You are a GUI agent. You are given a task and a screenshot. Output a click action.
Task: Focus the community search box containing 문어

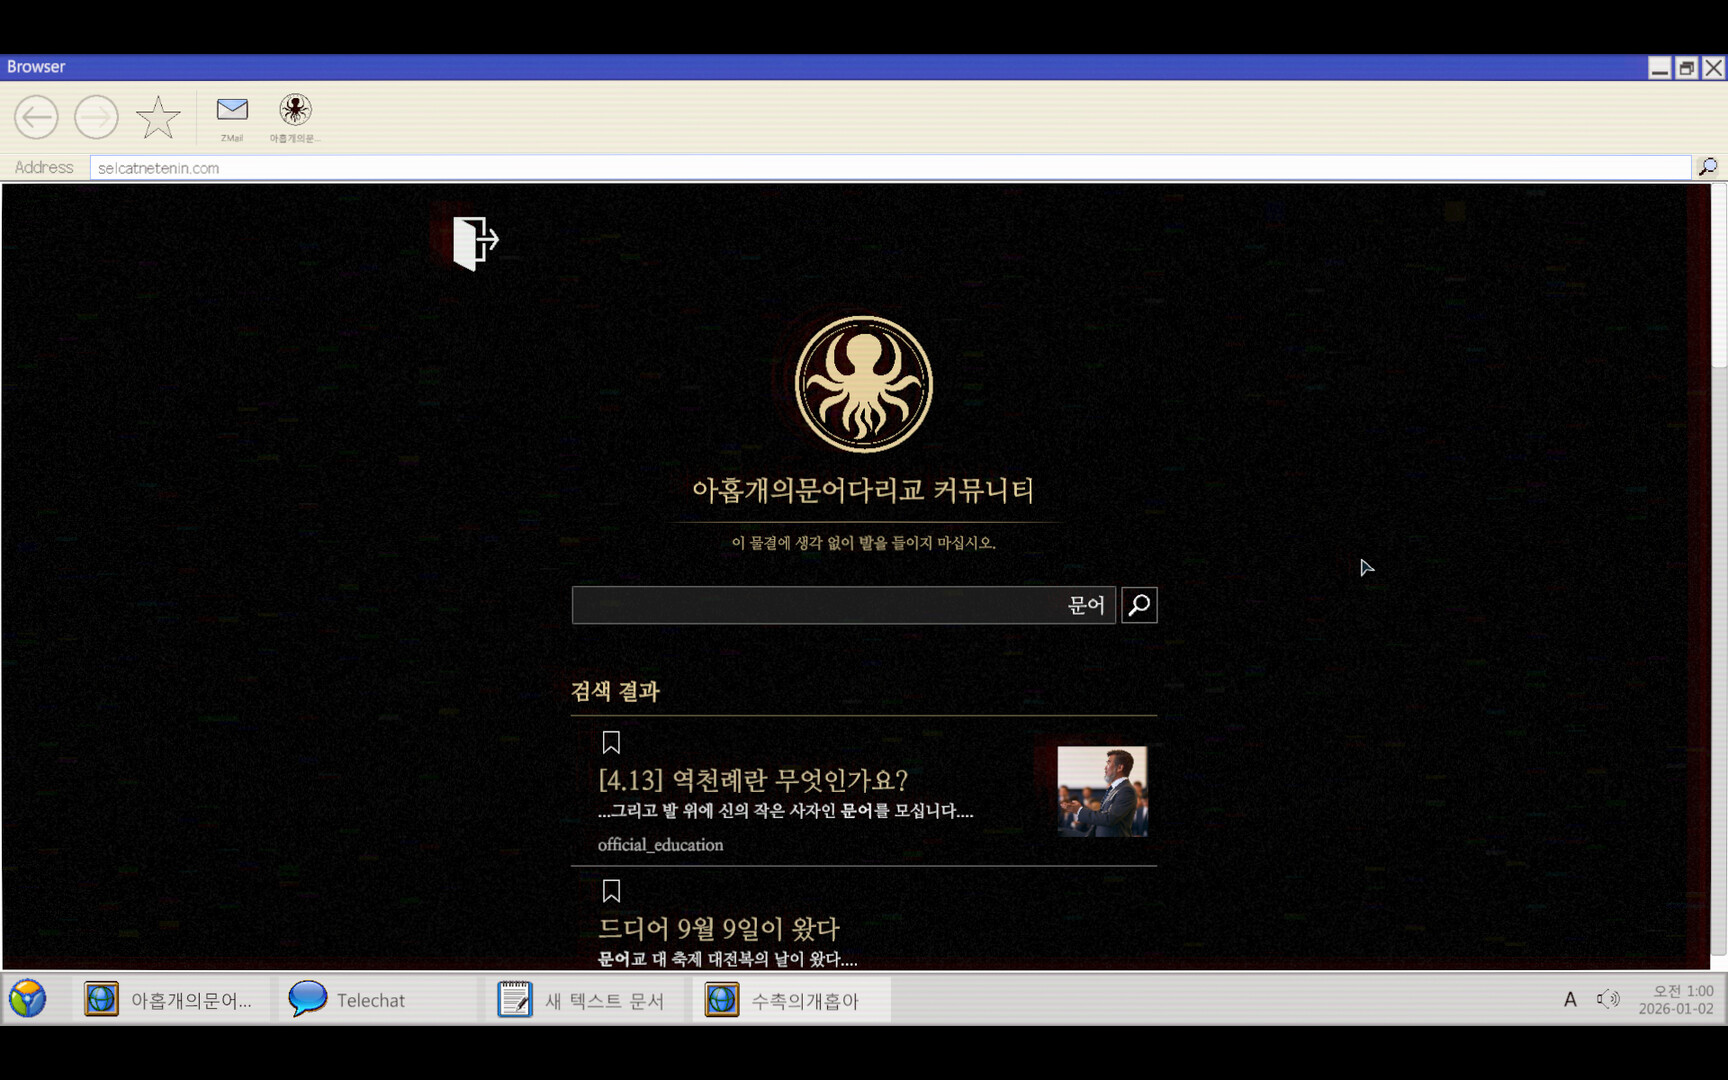[x=843, y=605]
